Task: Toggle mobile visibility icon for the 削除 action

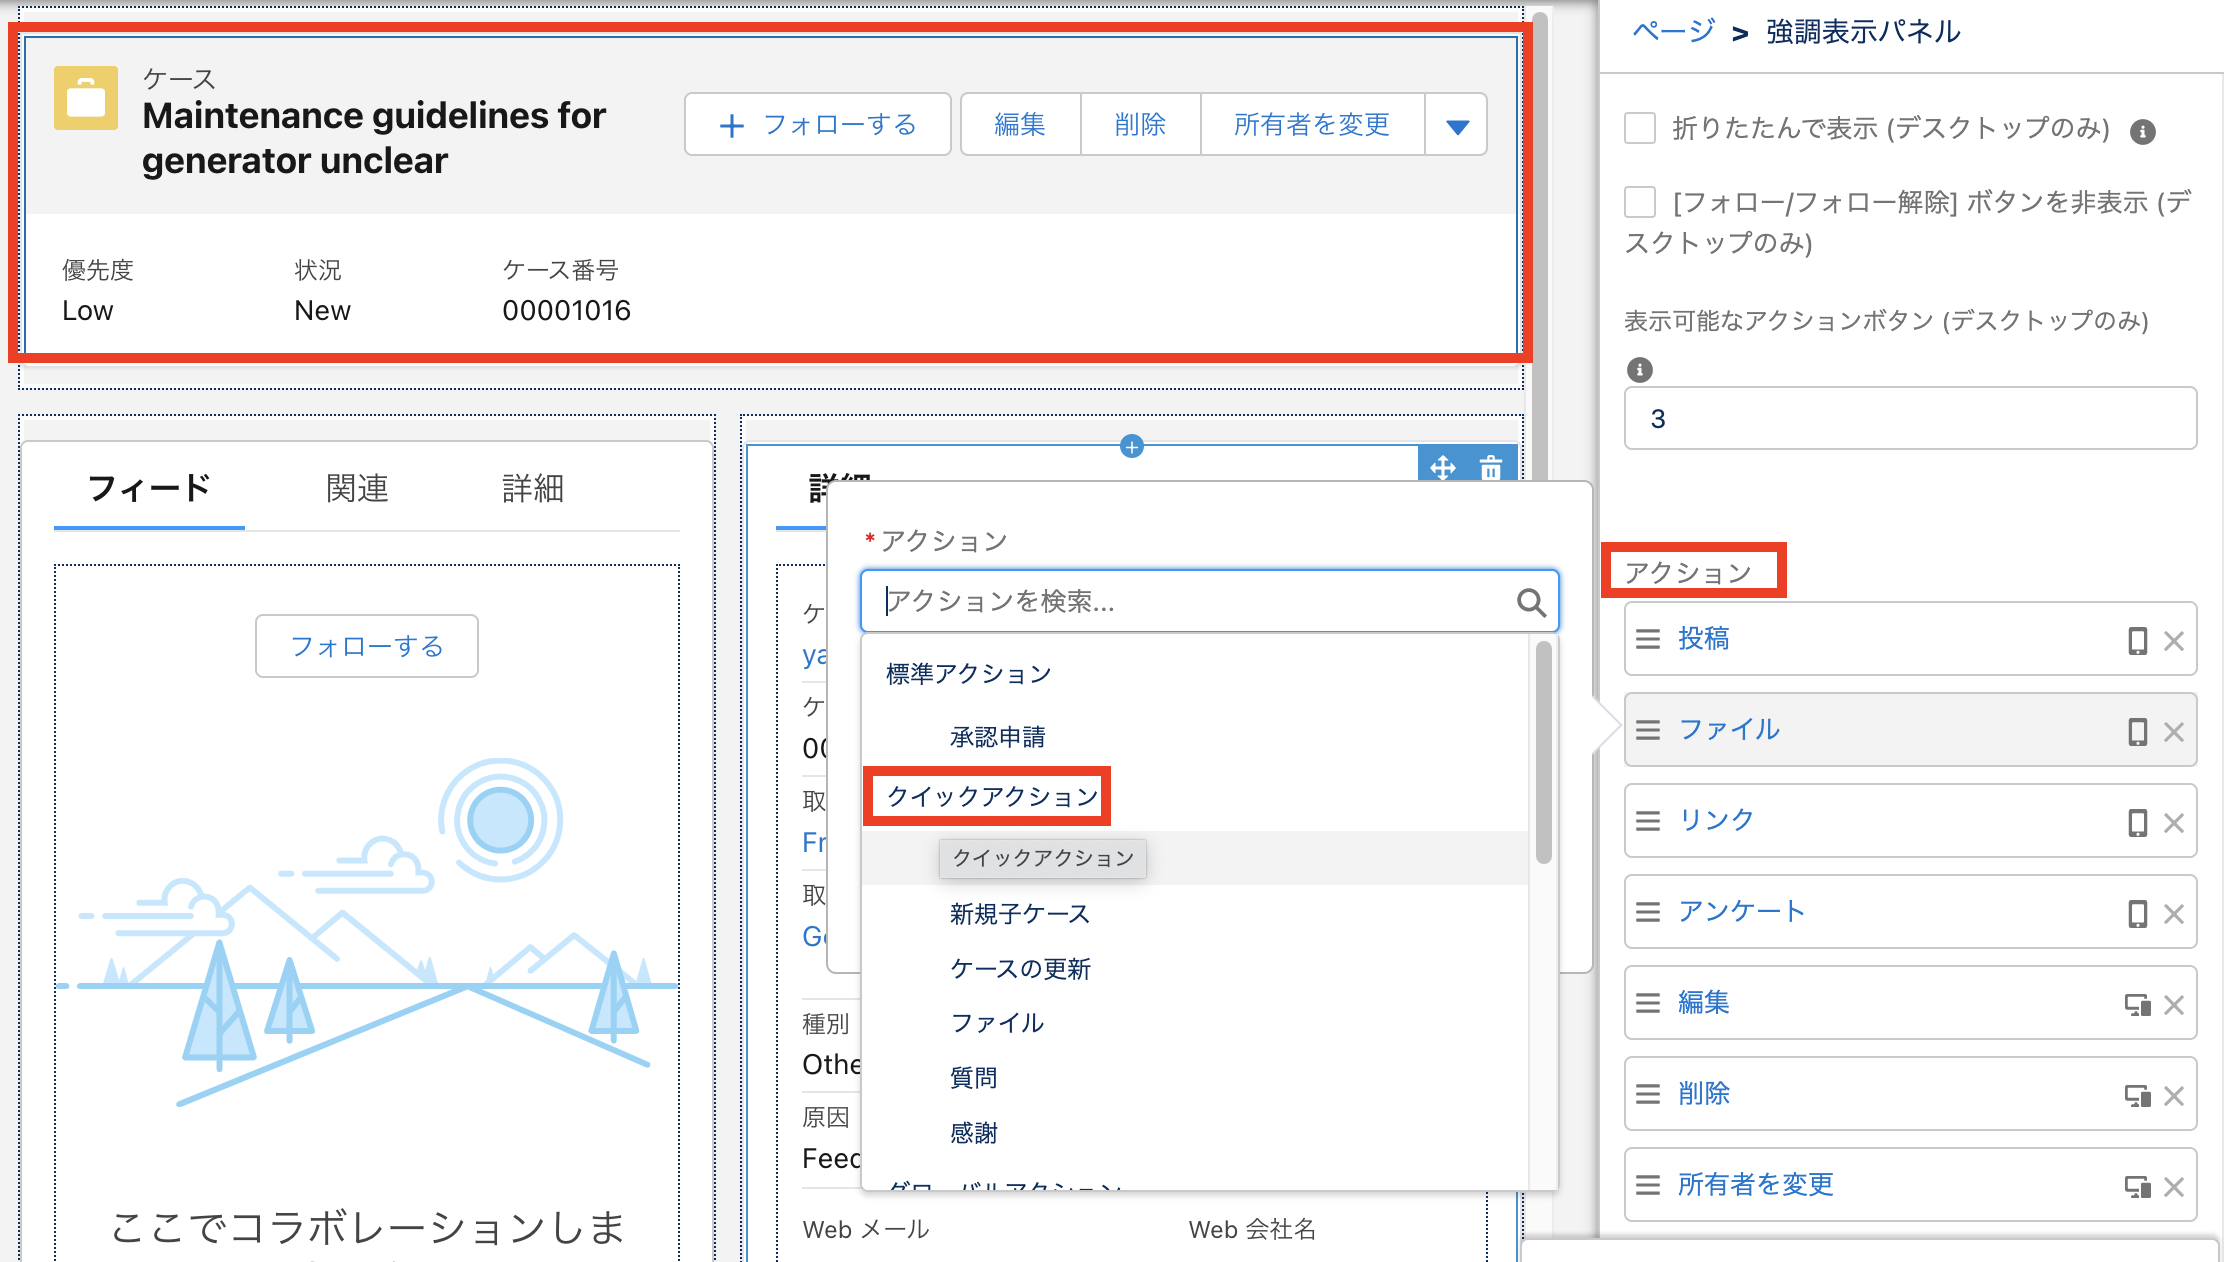Action: pos(2139,1094)
